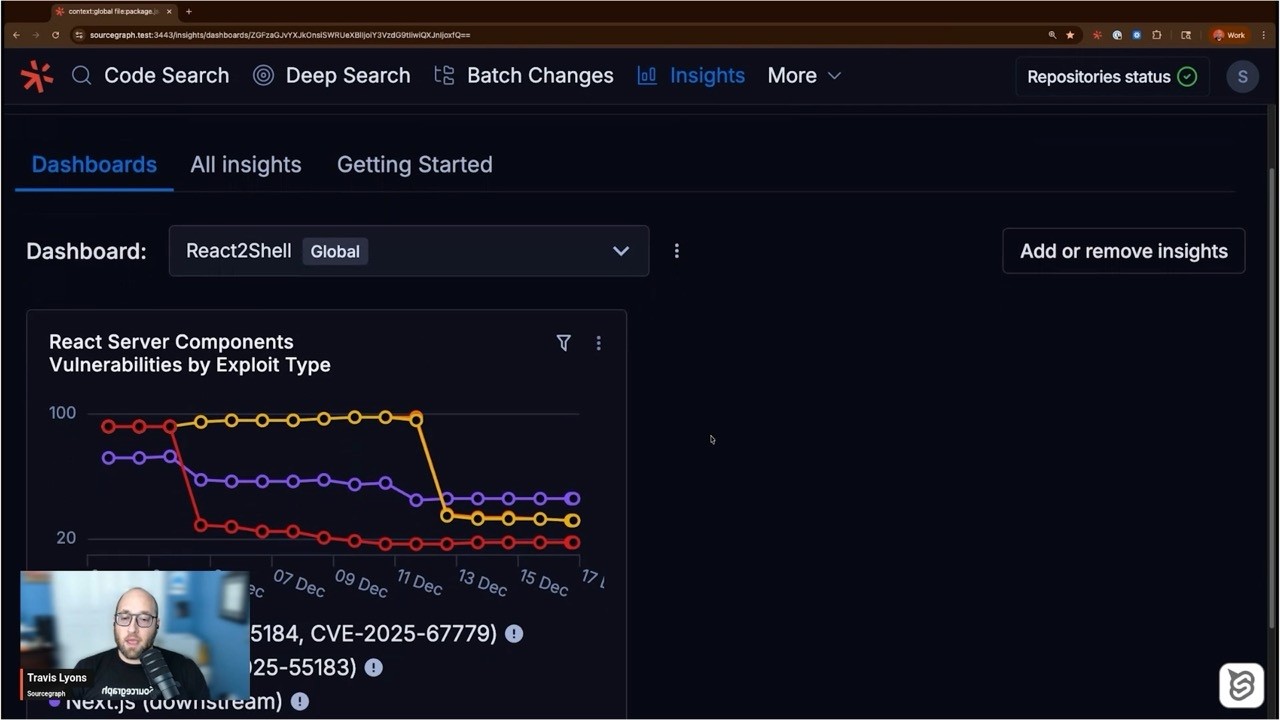Image resolution: width=1280 pixels, height=720 pixels.
Task: Open the tab search icon in browser toolbar
Action: click(x=1186, y=35)
